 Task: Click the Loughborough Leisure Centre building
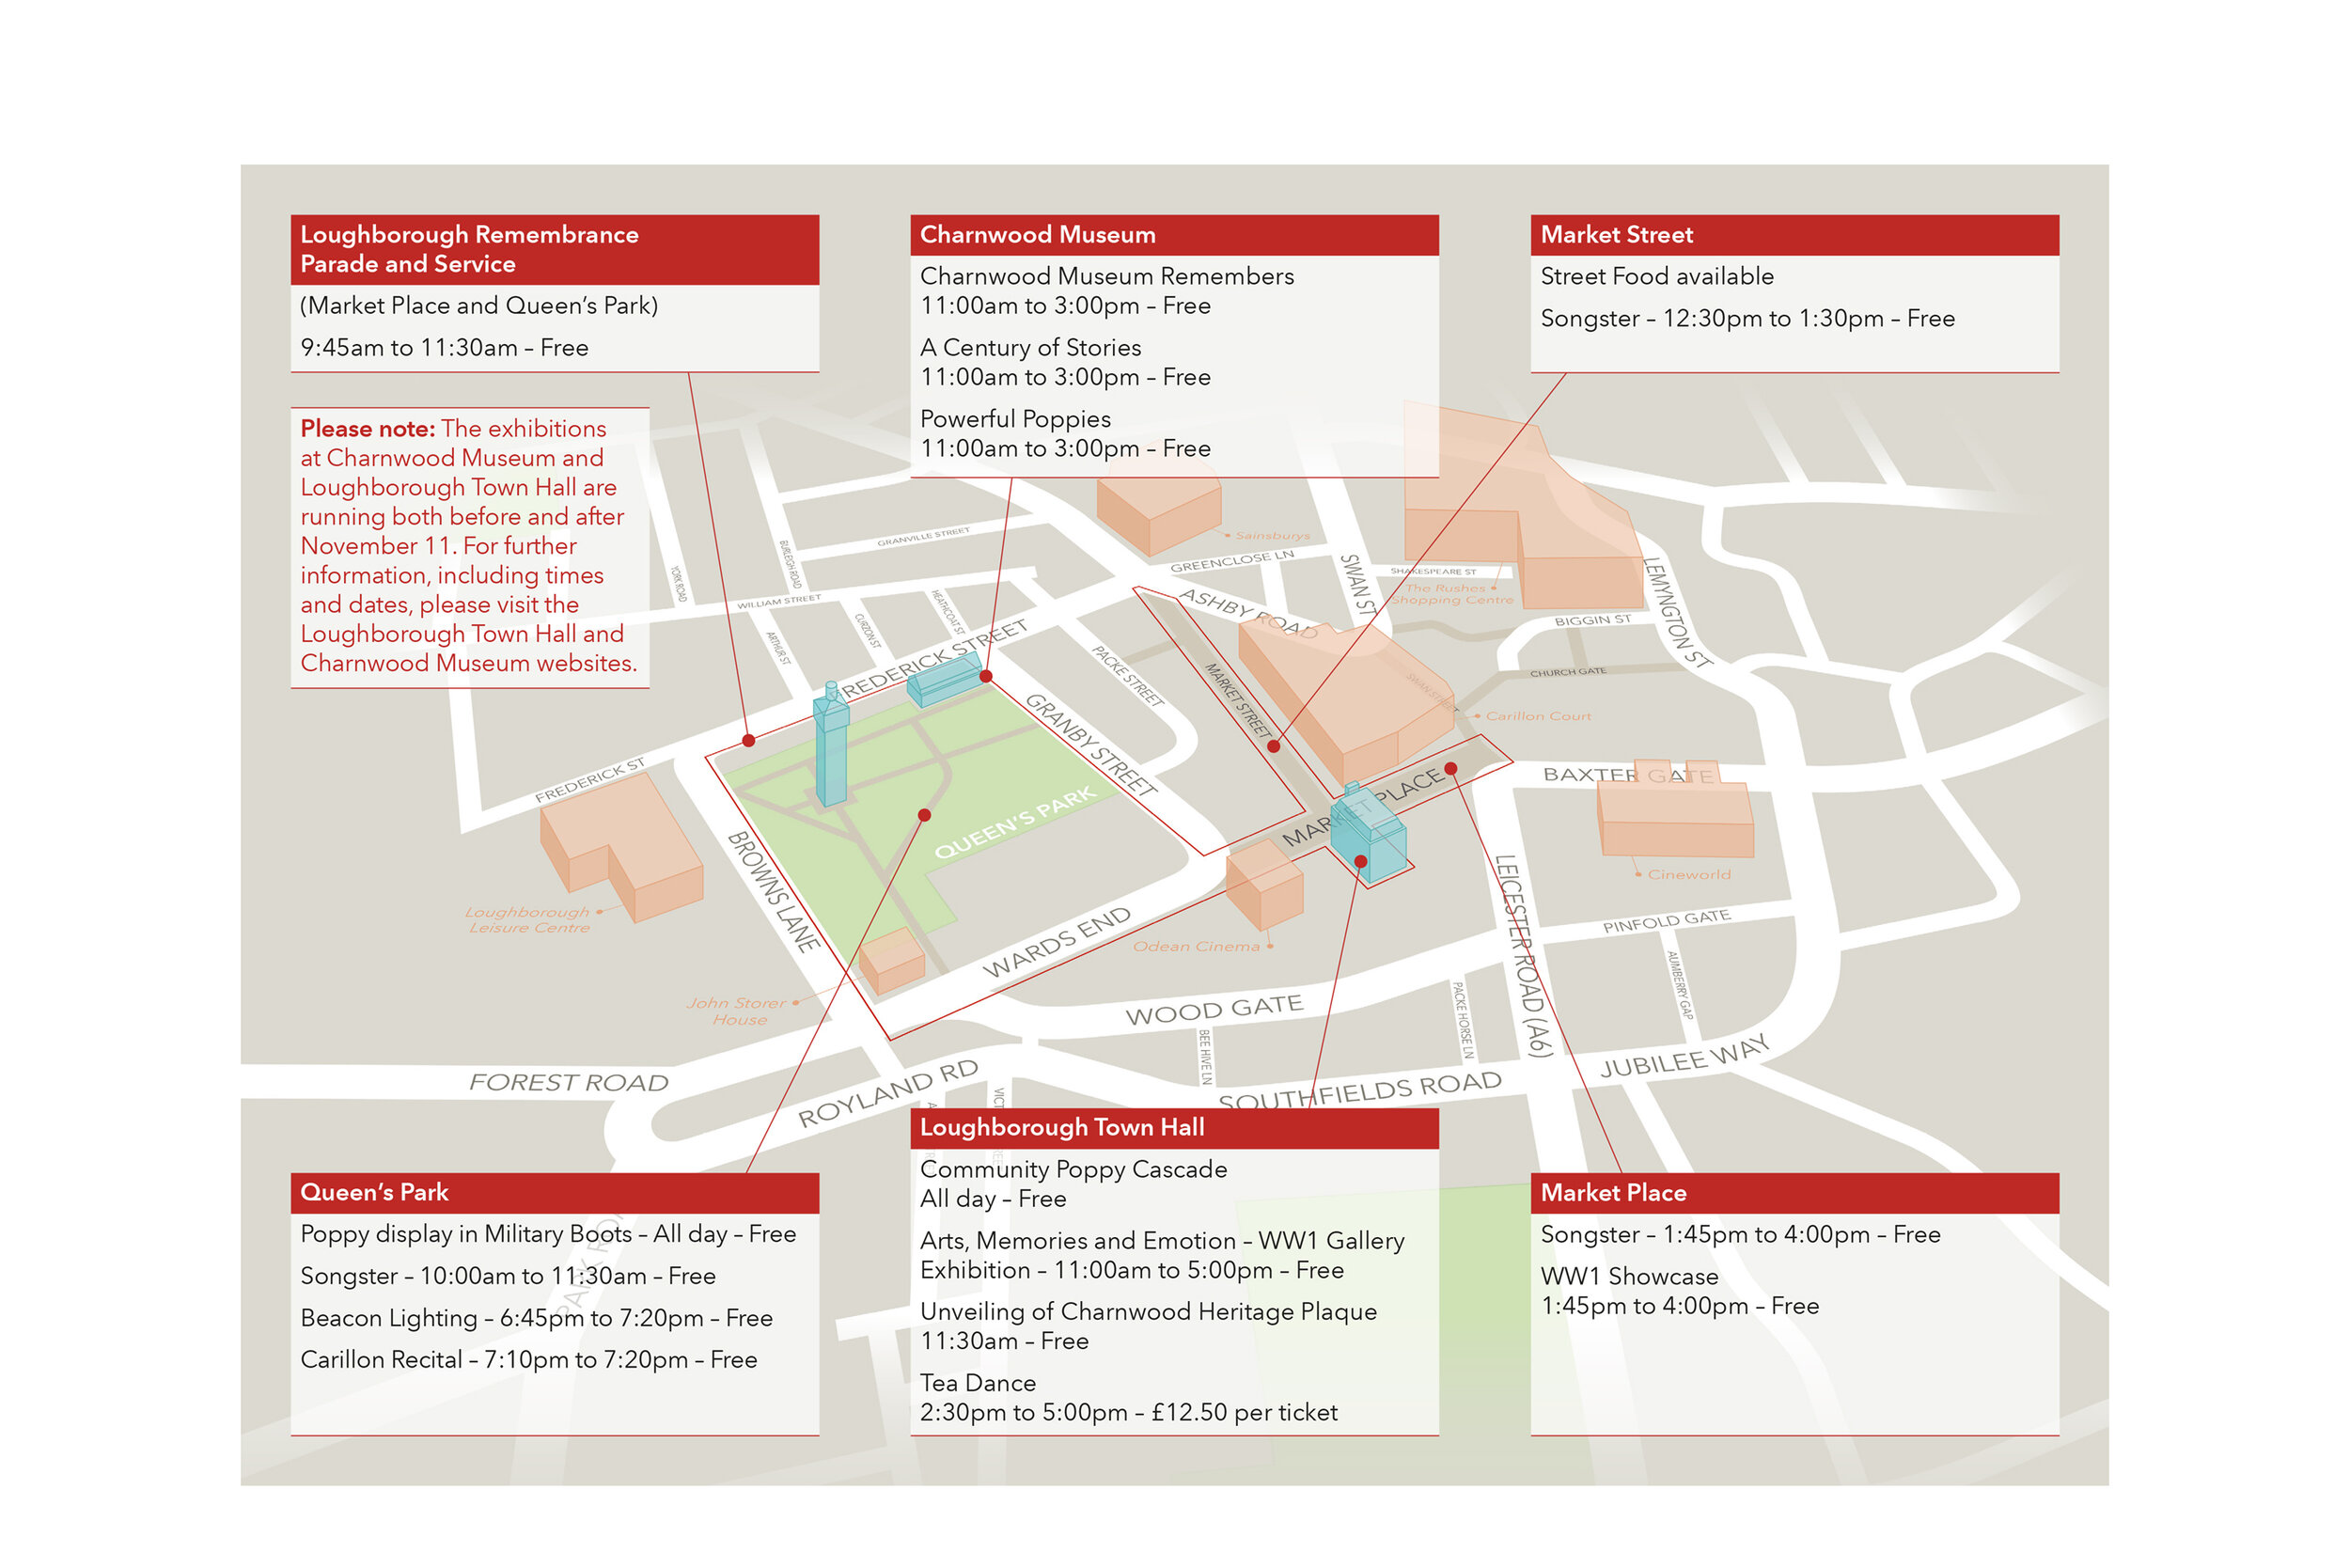click(x=621, y=848)
